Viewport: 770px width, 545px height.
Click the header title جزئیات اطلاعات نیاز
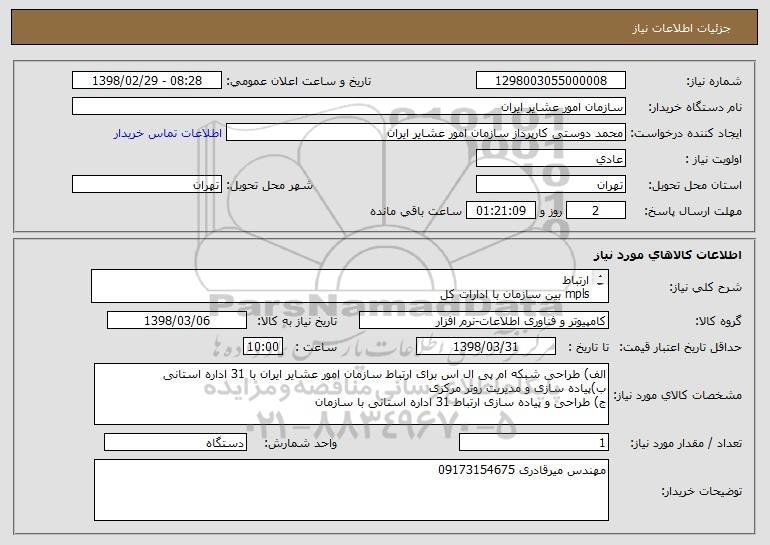pos(681,28)
